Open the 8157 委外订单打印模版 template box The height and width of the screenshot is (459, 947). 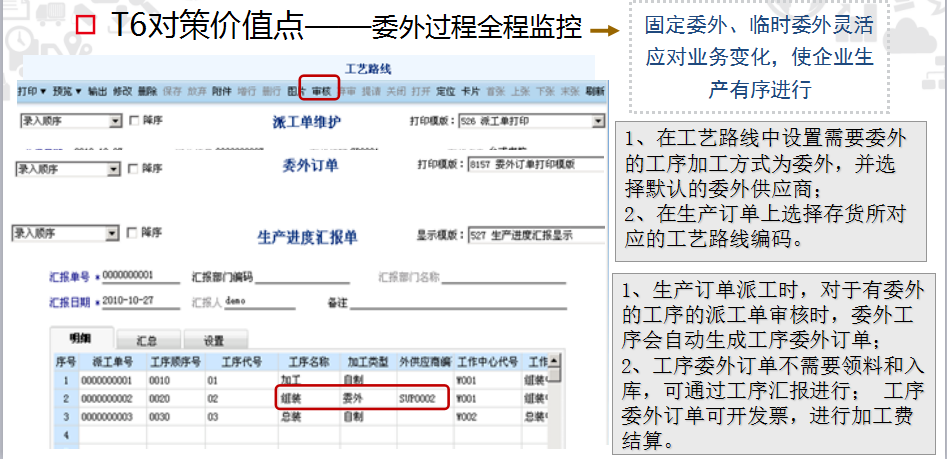point(536,165)
